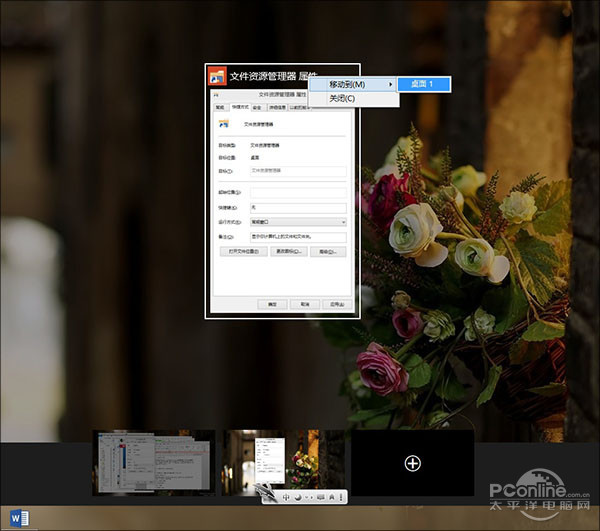Open the IME bar options menu icon
The image size is (600, 531).
(x=343, y=497)
